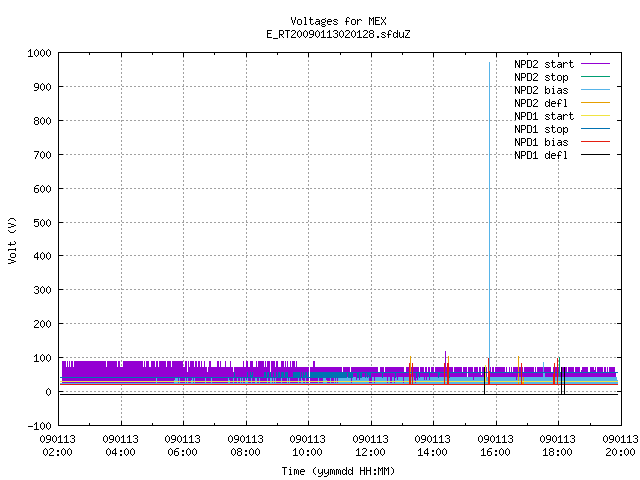Click the light blue NPD2 bias legend line
This screenshot has width=640, height=480.
pos(595,90)
